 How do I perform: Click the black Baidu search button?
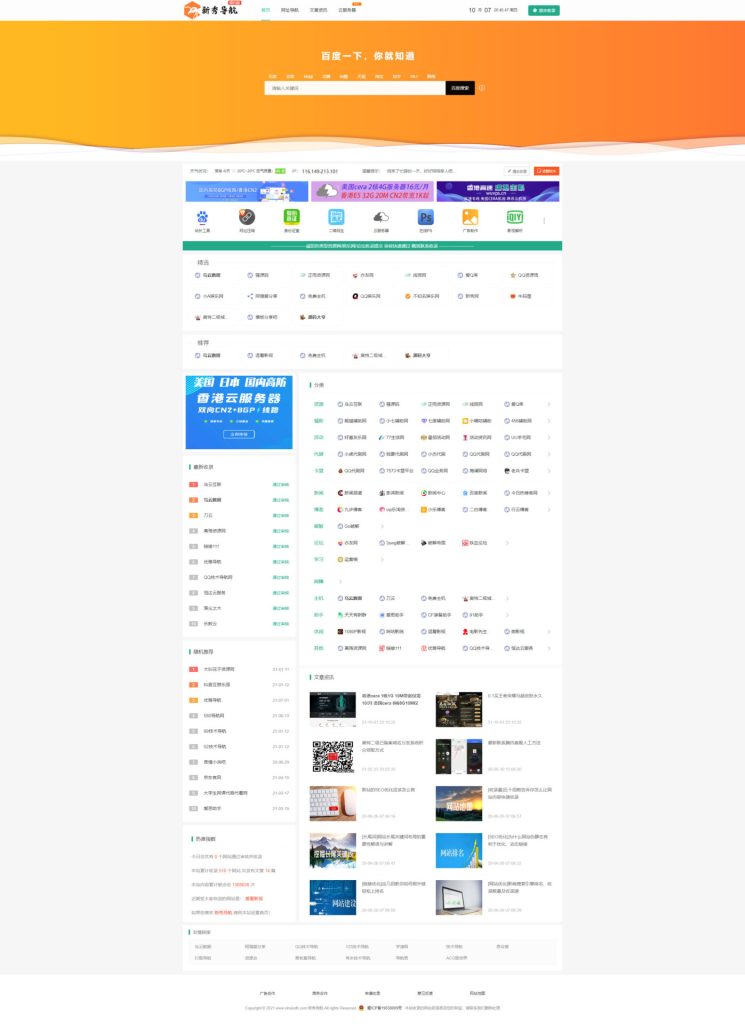460,88
